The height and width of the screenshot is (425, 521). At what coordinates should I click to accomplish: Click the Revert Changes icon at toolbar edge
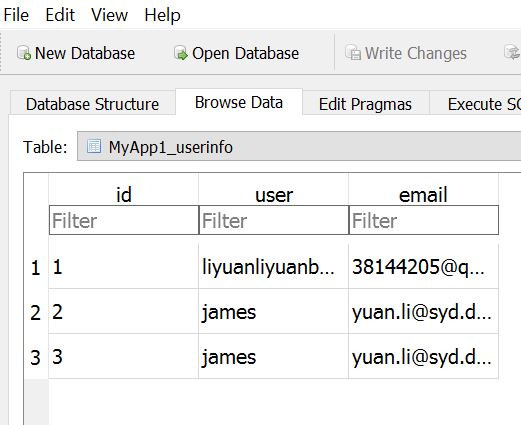coord(513,52)
